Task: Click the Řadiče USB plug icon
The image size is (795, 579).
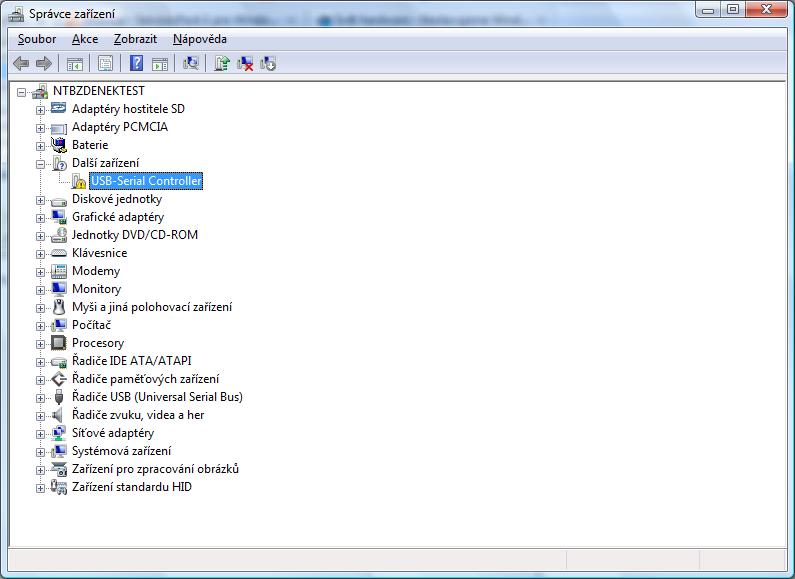Action: tap(59, 396)
